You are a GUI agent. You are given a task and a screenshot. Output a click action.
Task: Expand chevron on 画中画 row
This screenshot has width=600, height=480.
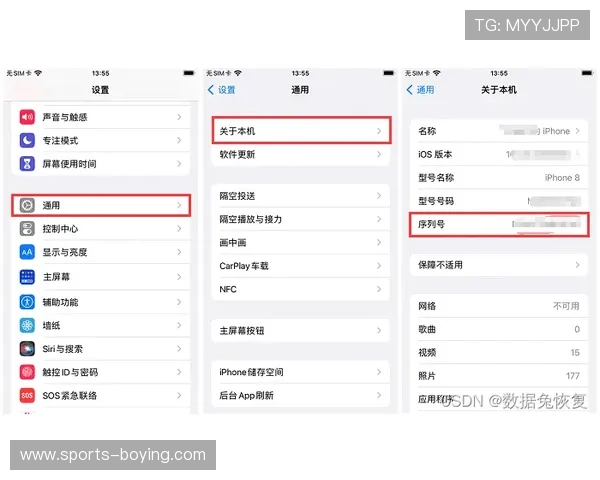point(379,243)
